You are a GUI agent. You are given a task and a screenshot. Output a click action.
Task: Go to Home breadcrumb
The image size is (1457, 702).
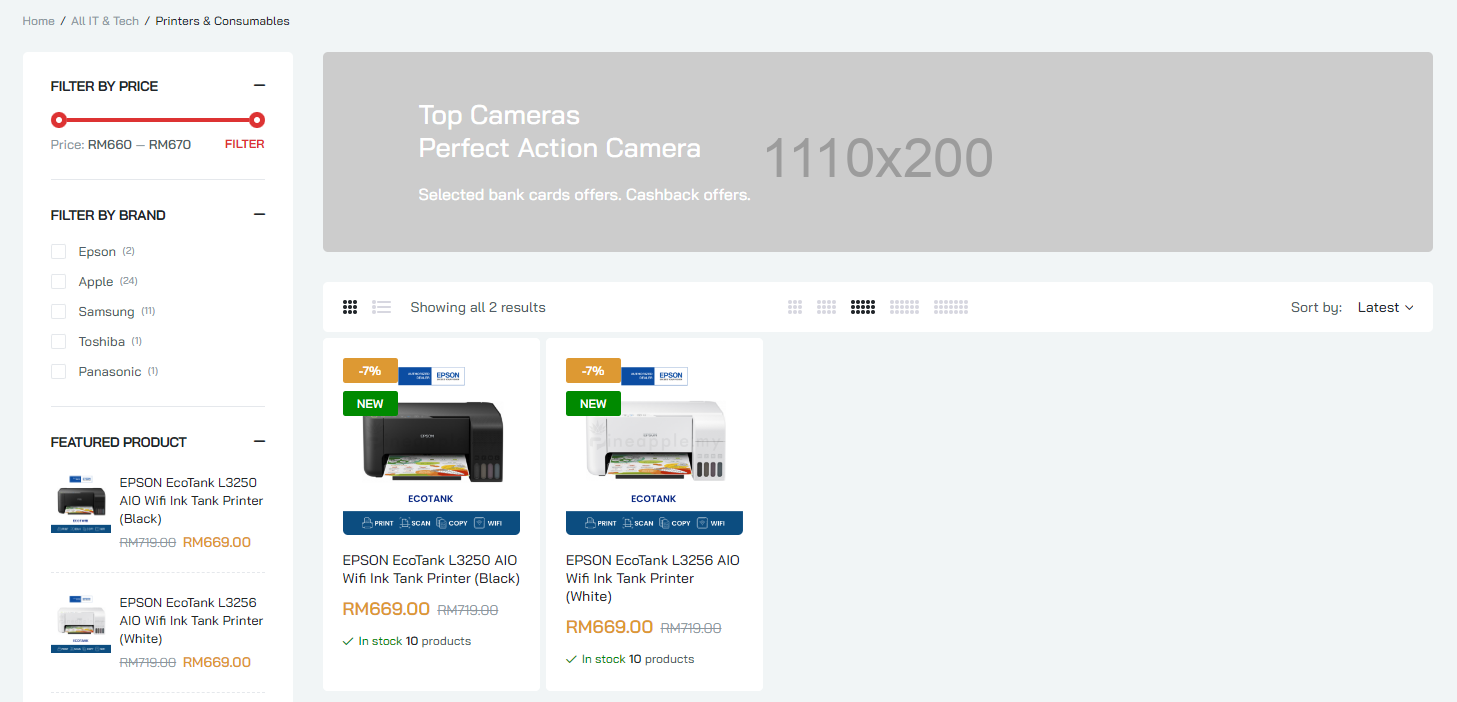(x=38, y=21)
